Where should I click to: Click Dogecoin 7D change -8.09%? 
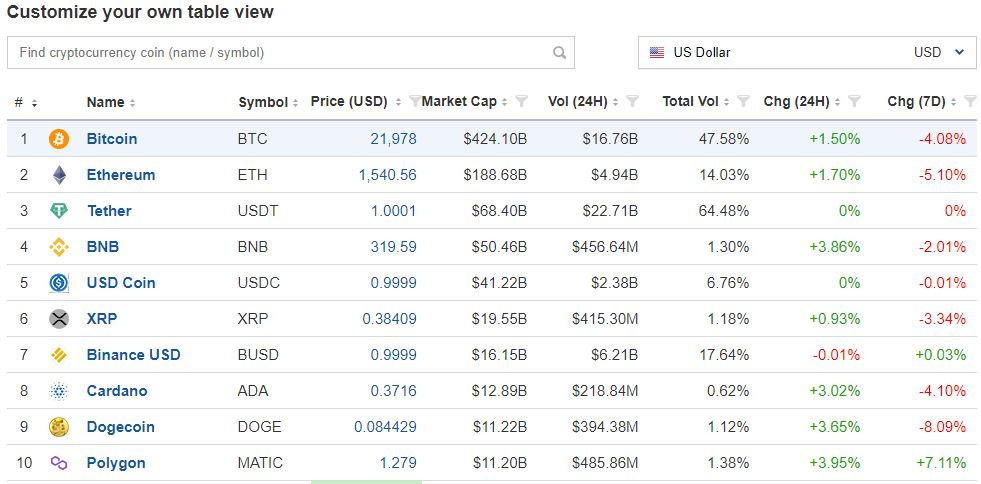coord(942,427)
